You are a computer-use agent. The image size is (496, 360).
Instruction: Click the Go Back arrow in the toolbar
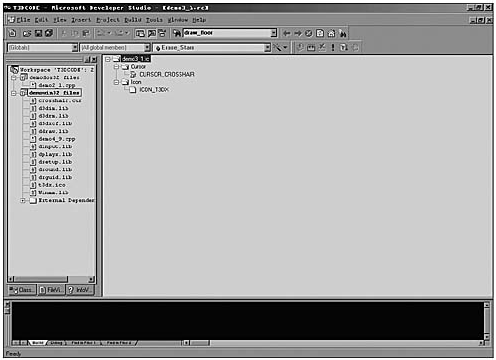pos(286,33)
